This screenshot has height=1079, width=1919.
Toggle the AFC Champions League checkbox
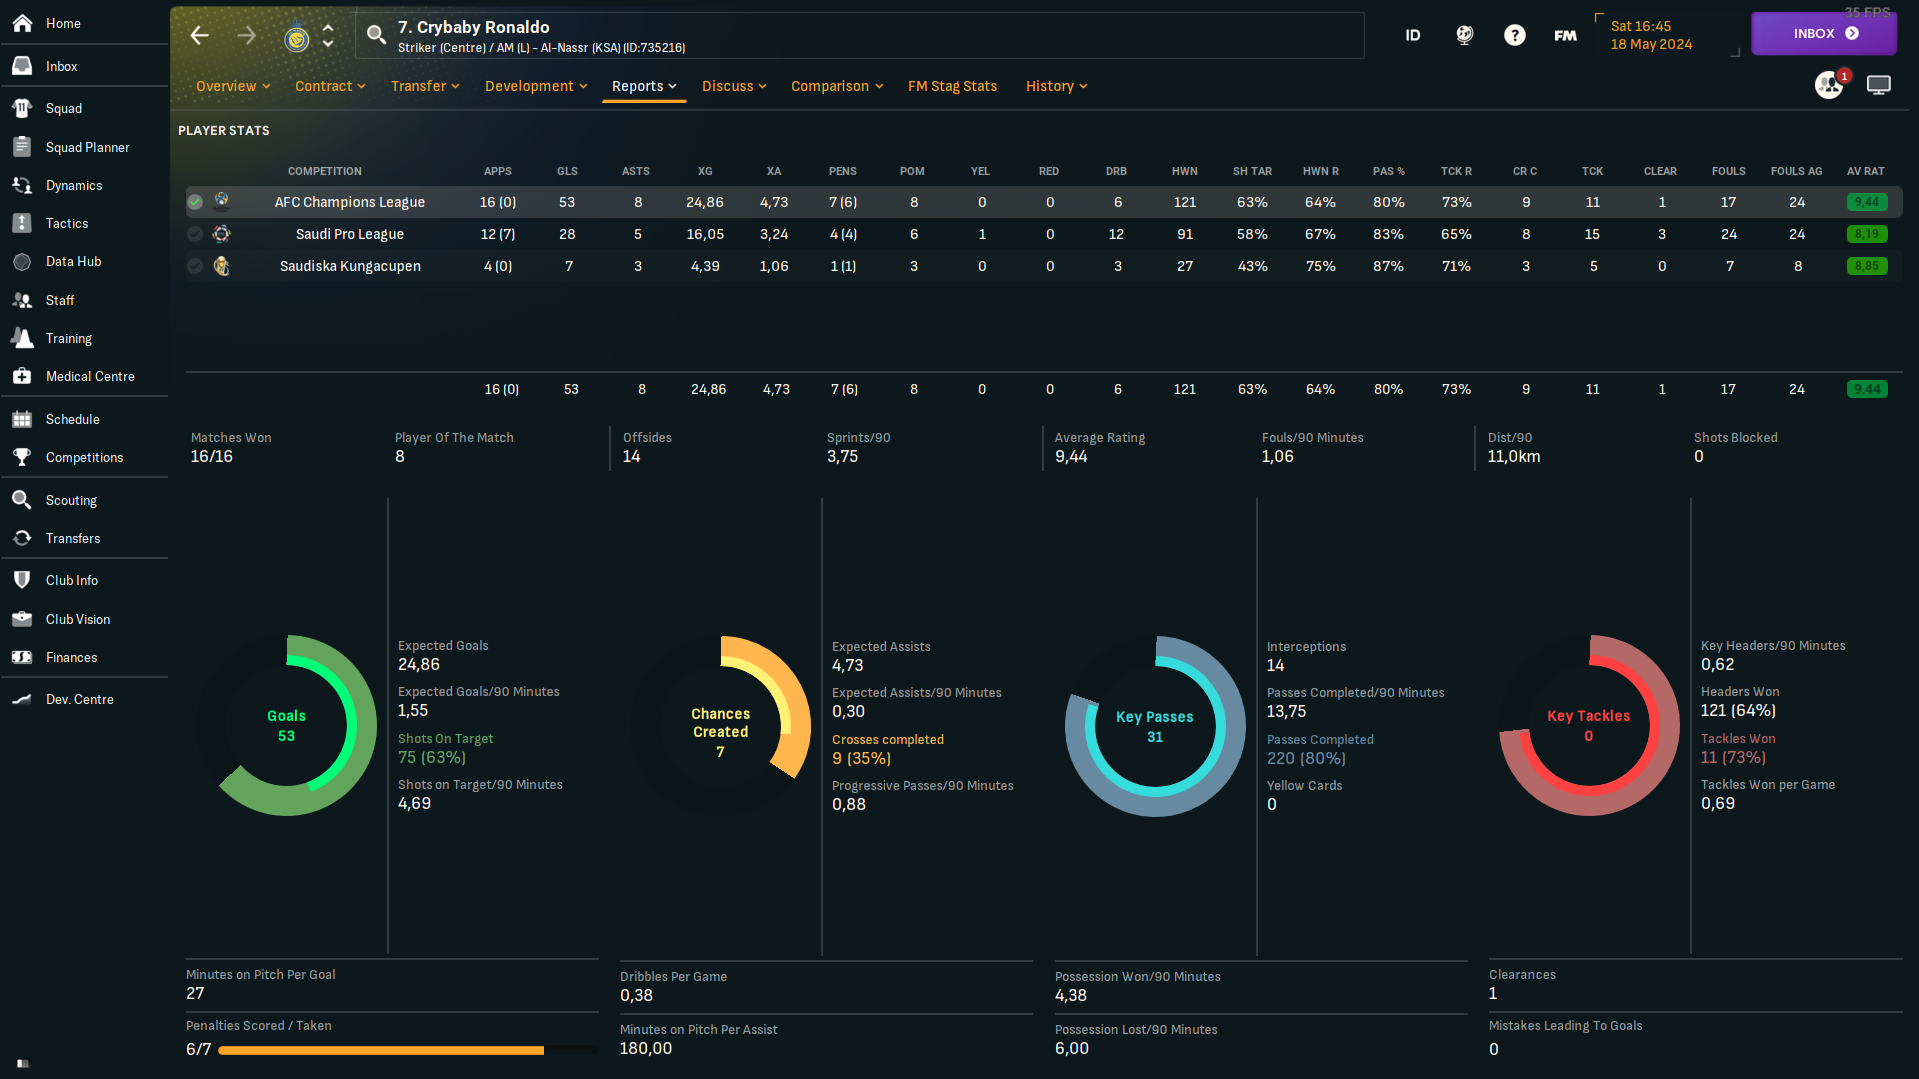(195, 202)
